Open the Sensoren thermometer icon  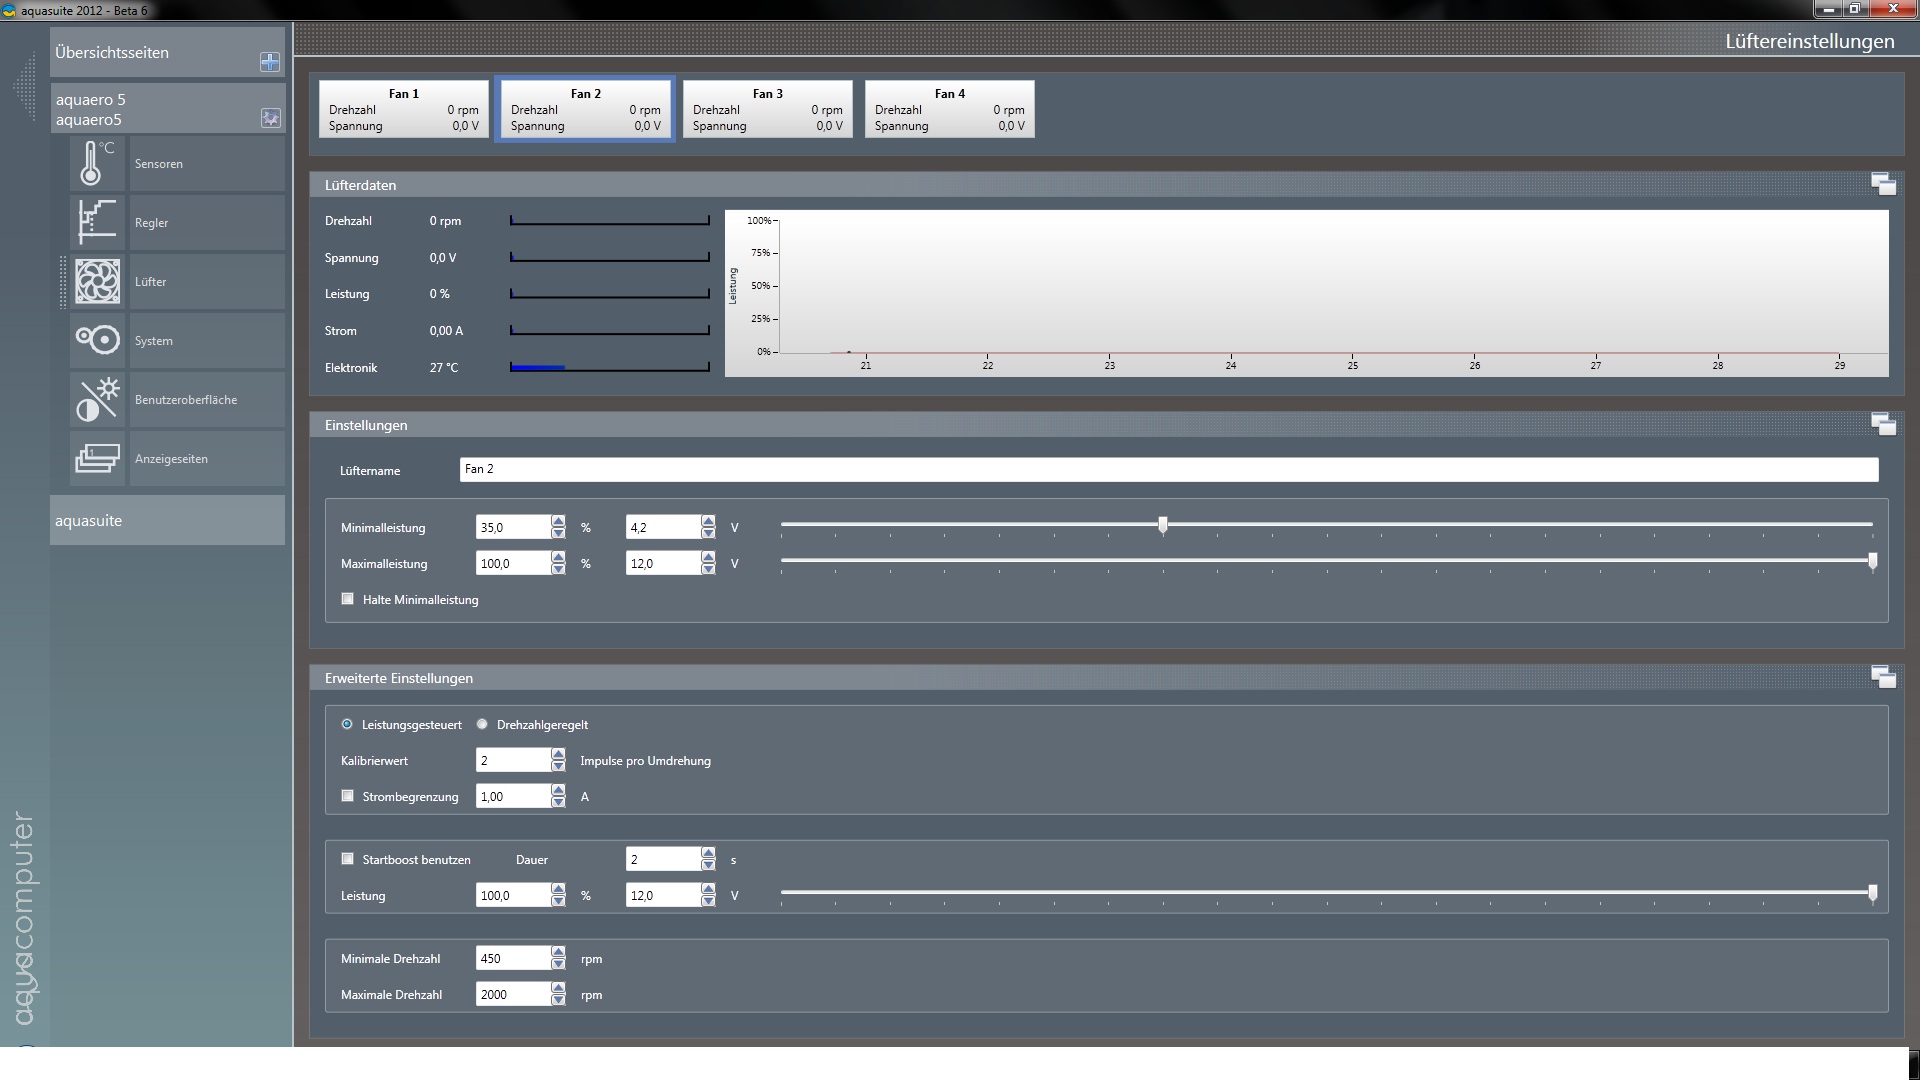point(97,163)
